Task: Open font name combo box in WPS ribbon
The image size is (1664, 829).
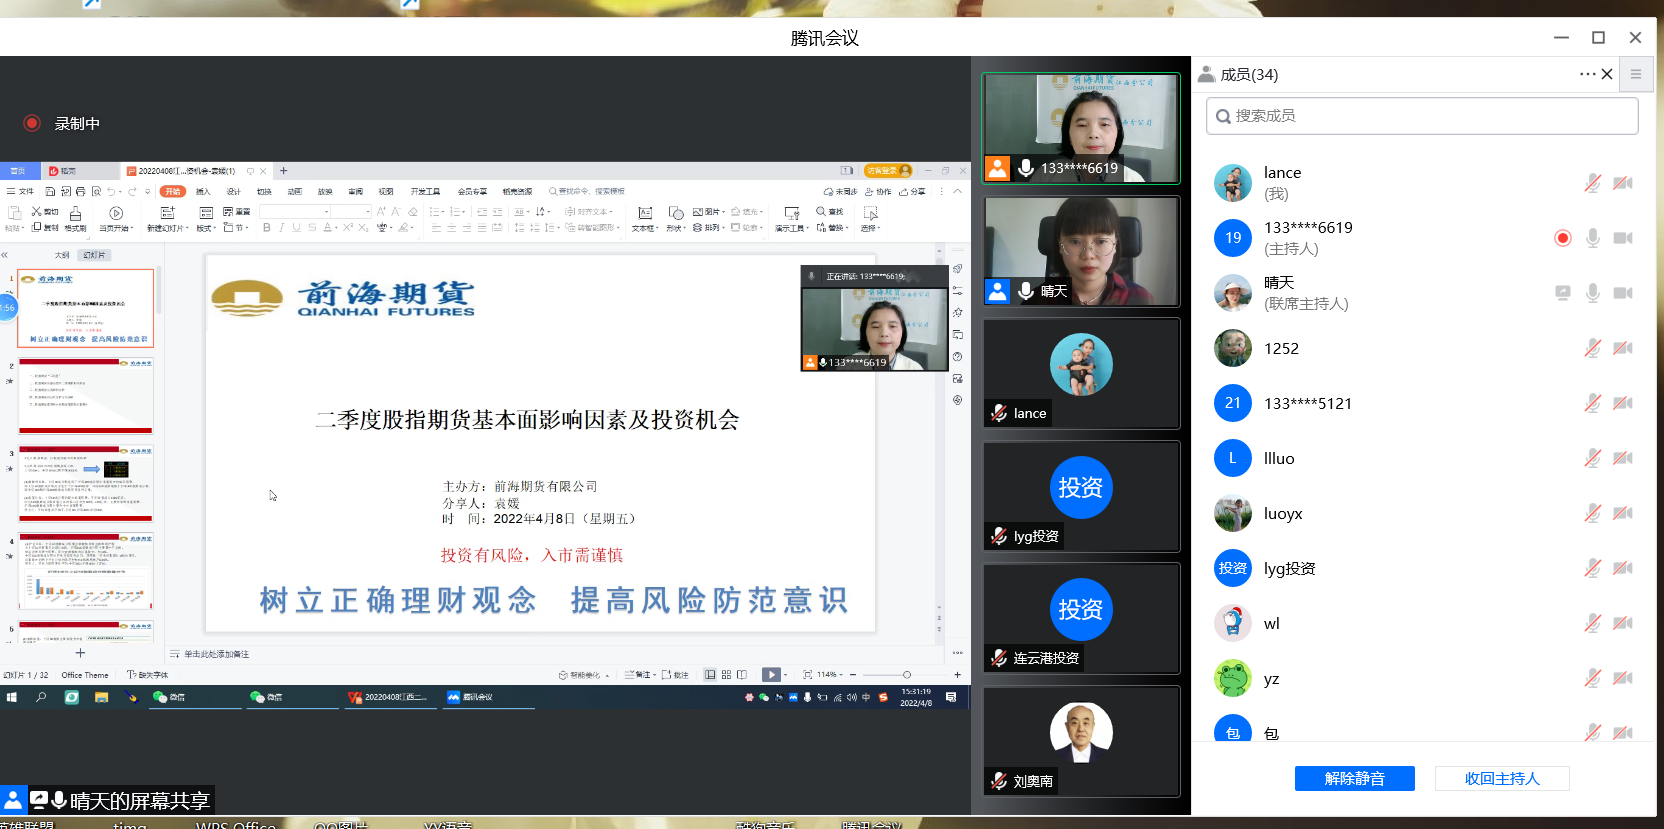Action: (x=295, y=211)
